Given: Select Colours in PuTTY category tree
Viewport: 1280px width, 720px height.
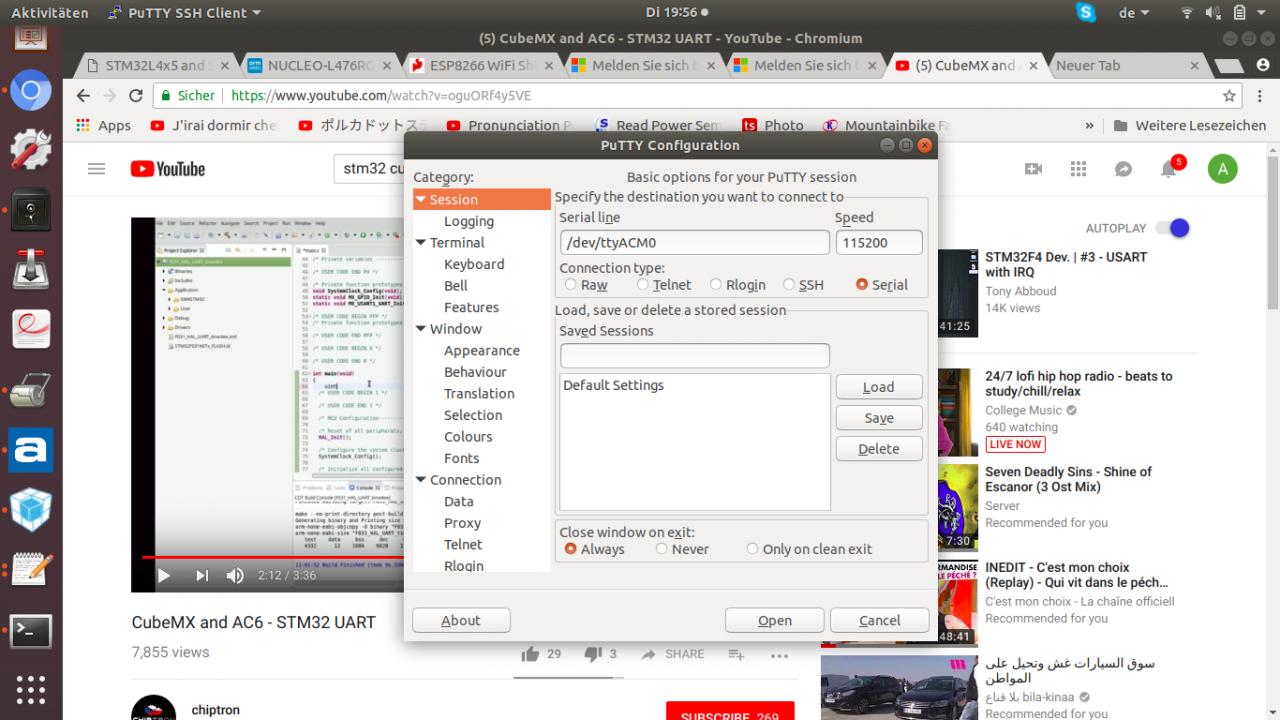Looking at the screenshot, I should [468, 437].
